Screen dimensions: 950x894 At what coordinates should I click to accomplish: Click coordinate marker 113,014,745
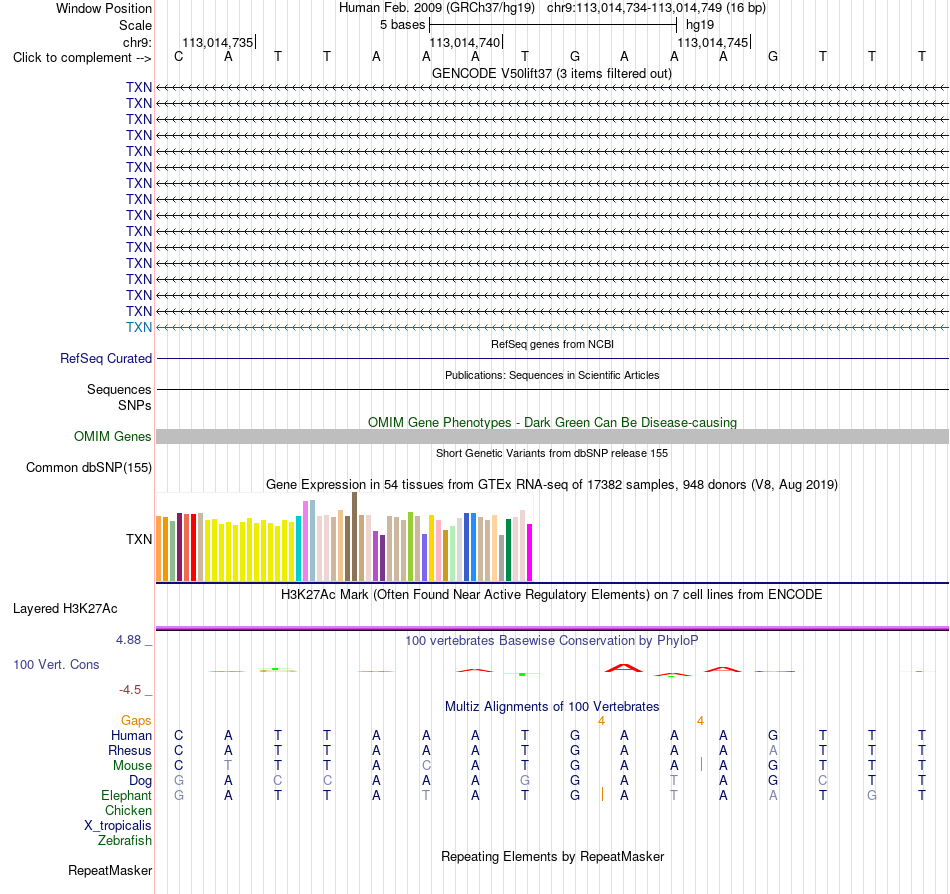point(712,42)
